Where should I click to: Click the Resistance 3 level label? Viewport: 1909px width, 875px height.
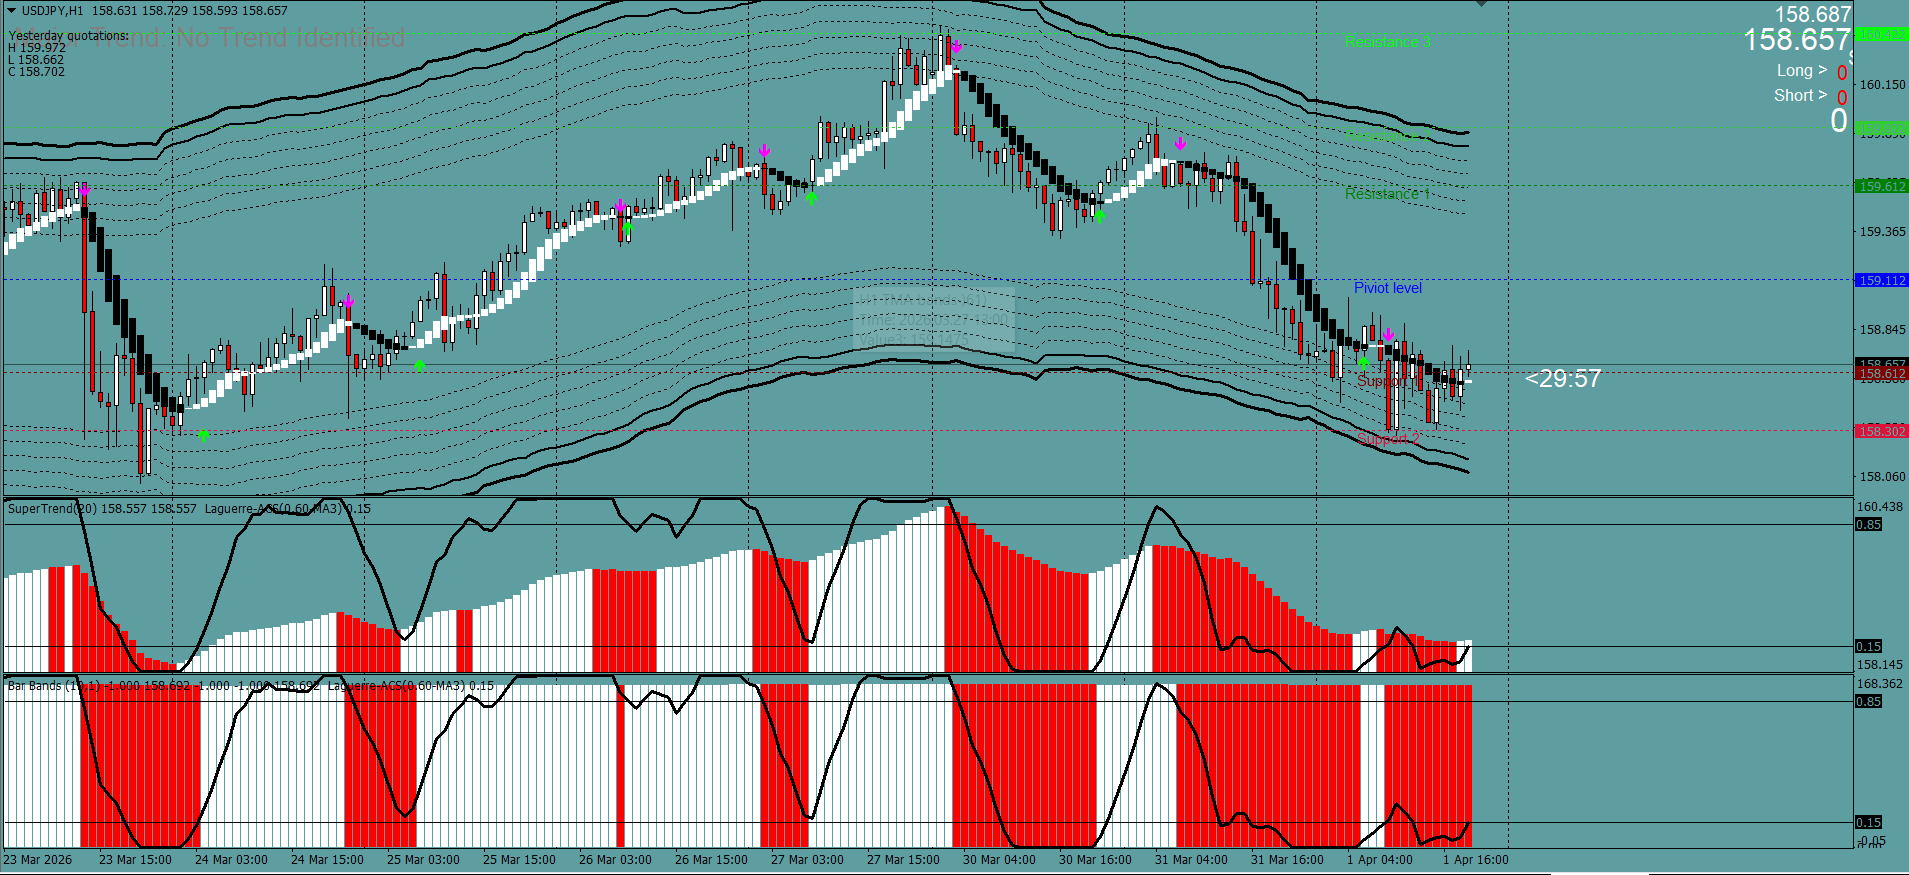click(1387, 42)
